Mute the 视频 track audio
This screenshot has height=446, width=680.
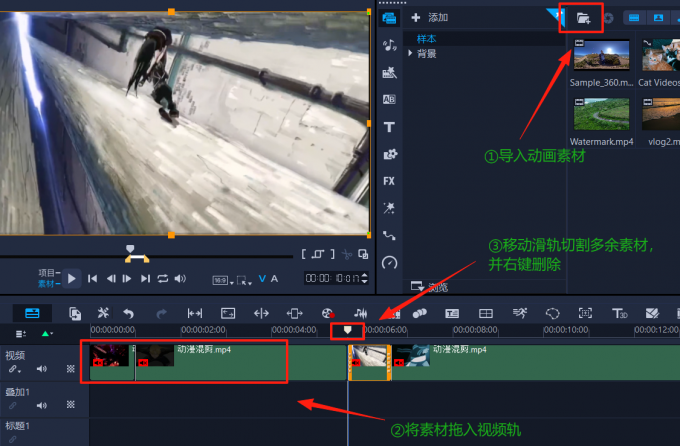coord(42,369)
